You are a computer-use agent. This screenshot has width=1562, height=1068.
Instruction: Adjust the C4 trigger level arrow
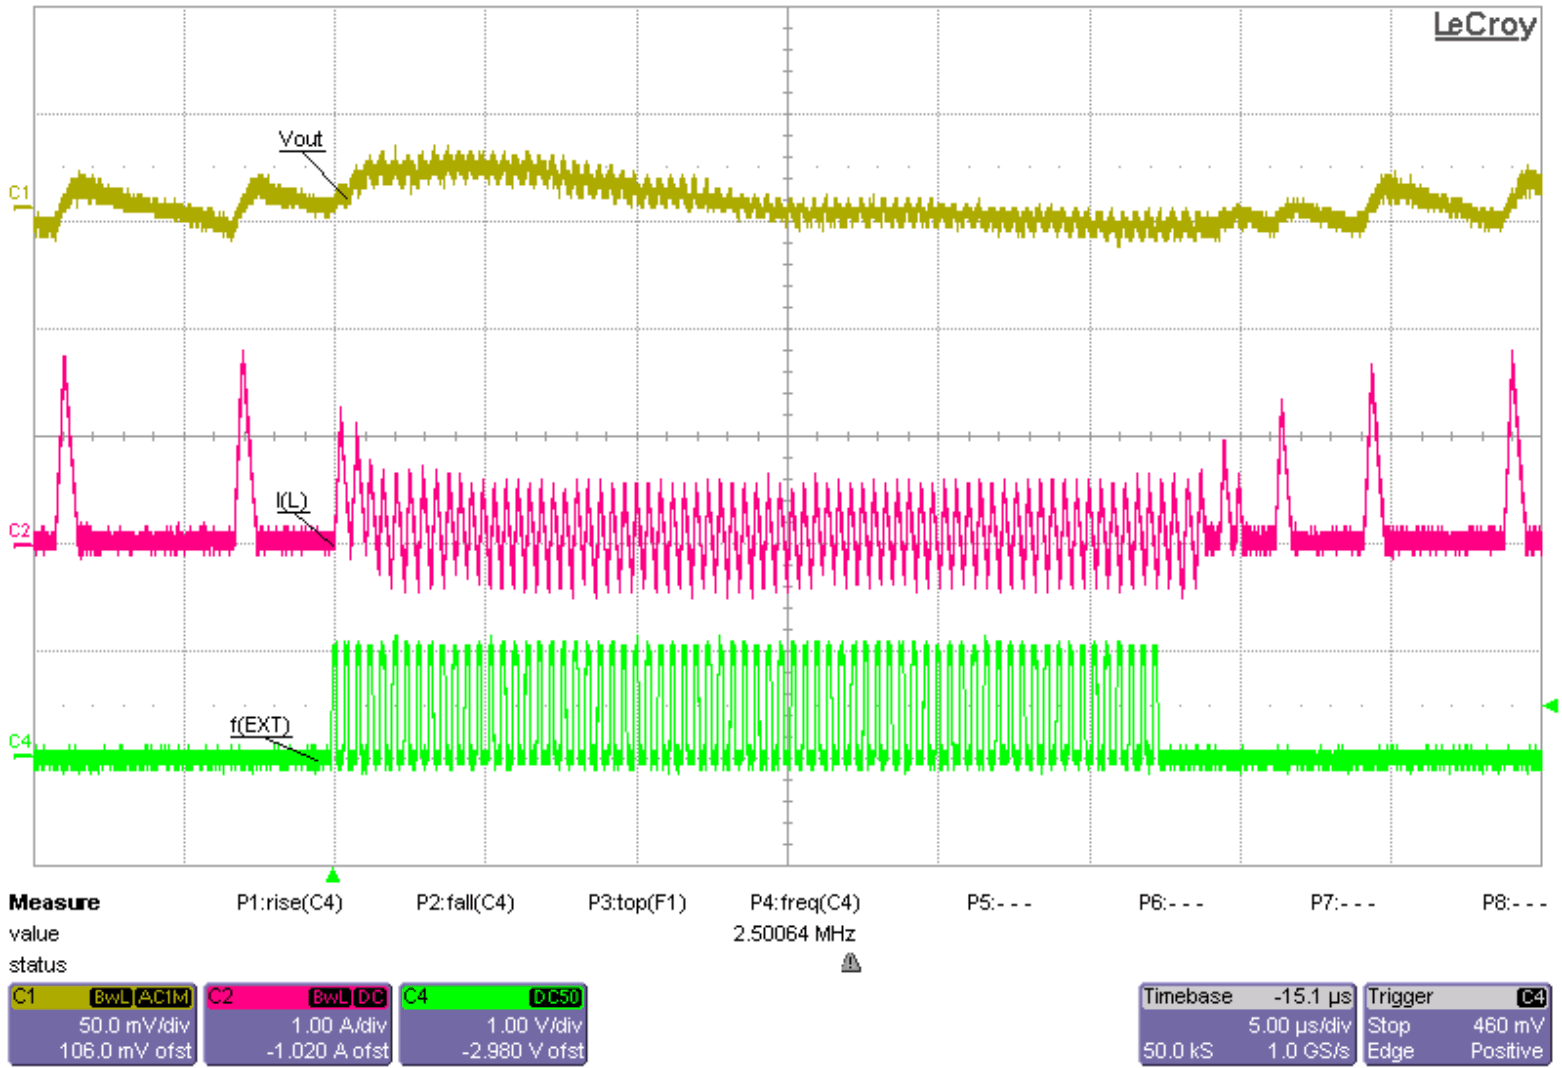pos(1551,707)
